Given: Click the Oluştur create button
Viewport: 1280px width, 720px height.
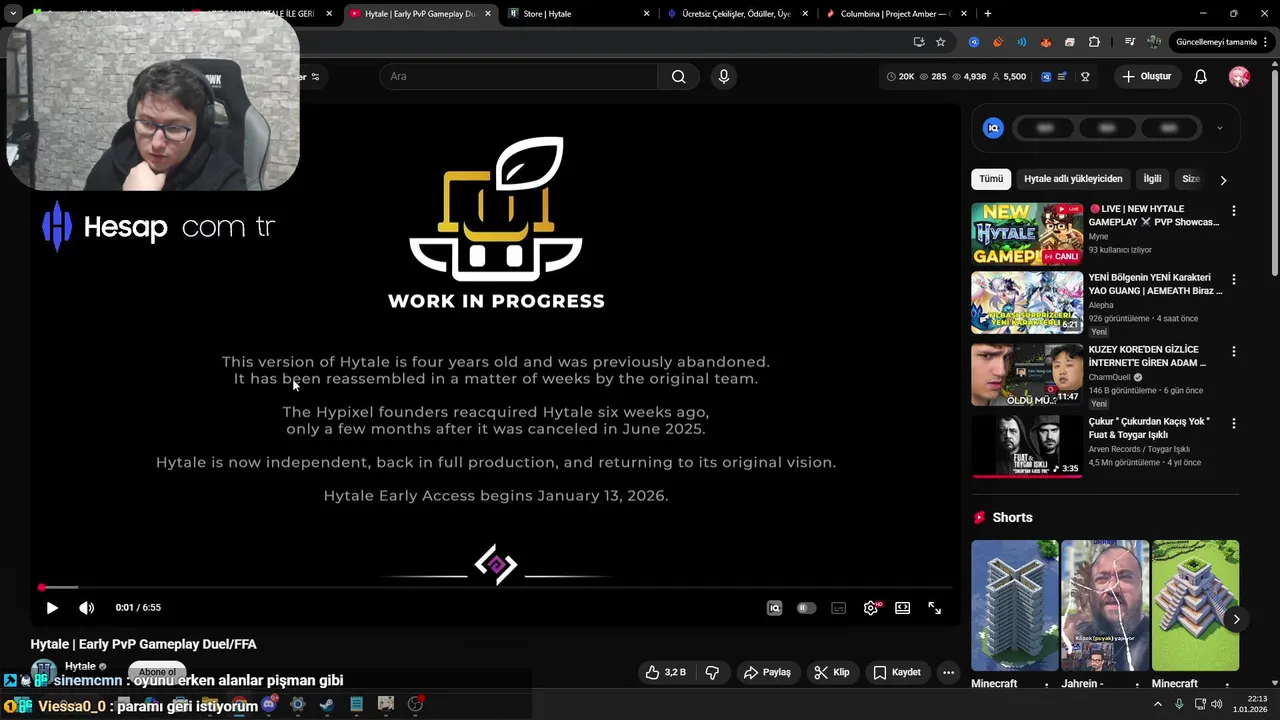Looking at the screenshot, I should tap(1146, 76).
